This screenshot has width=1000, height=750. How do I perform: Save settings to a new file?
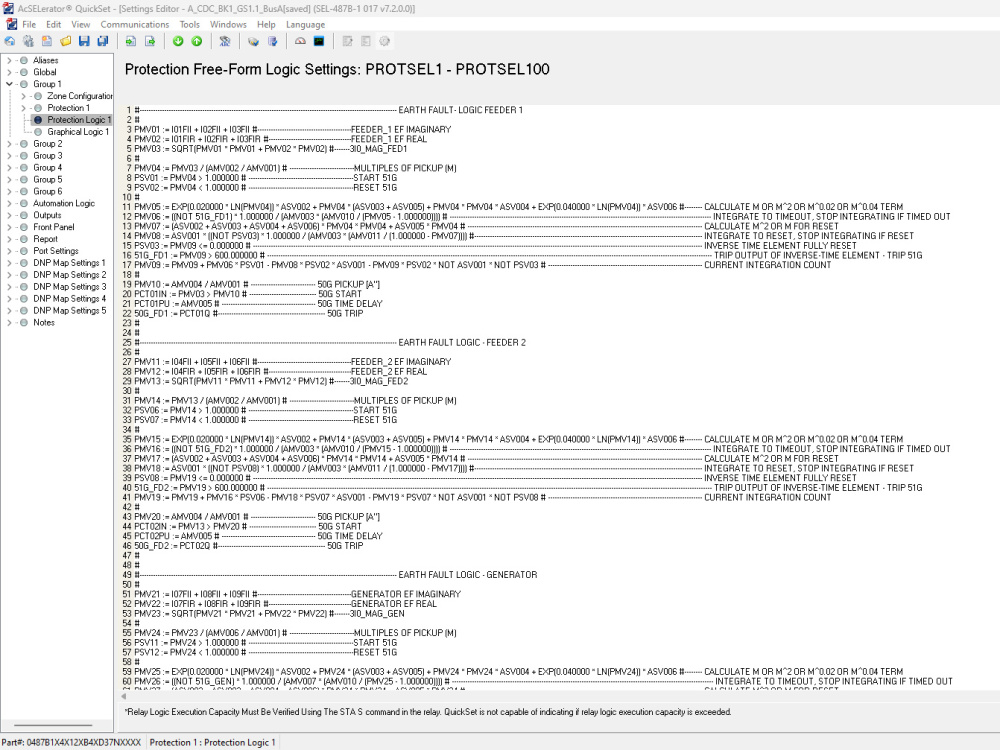click(x=103, y=41)
